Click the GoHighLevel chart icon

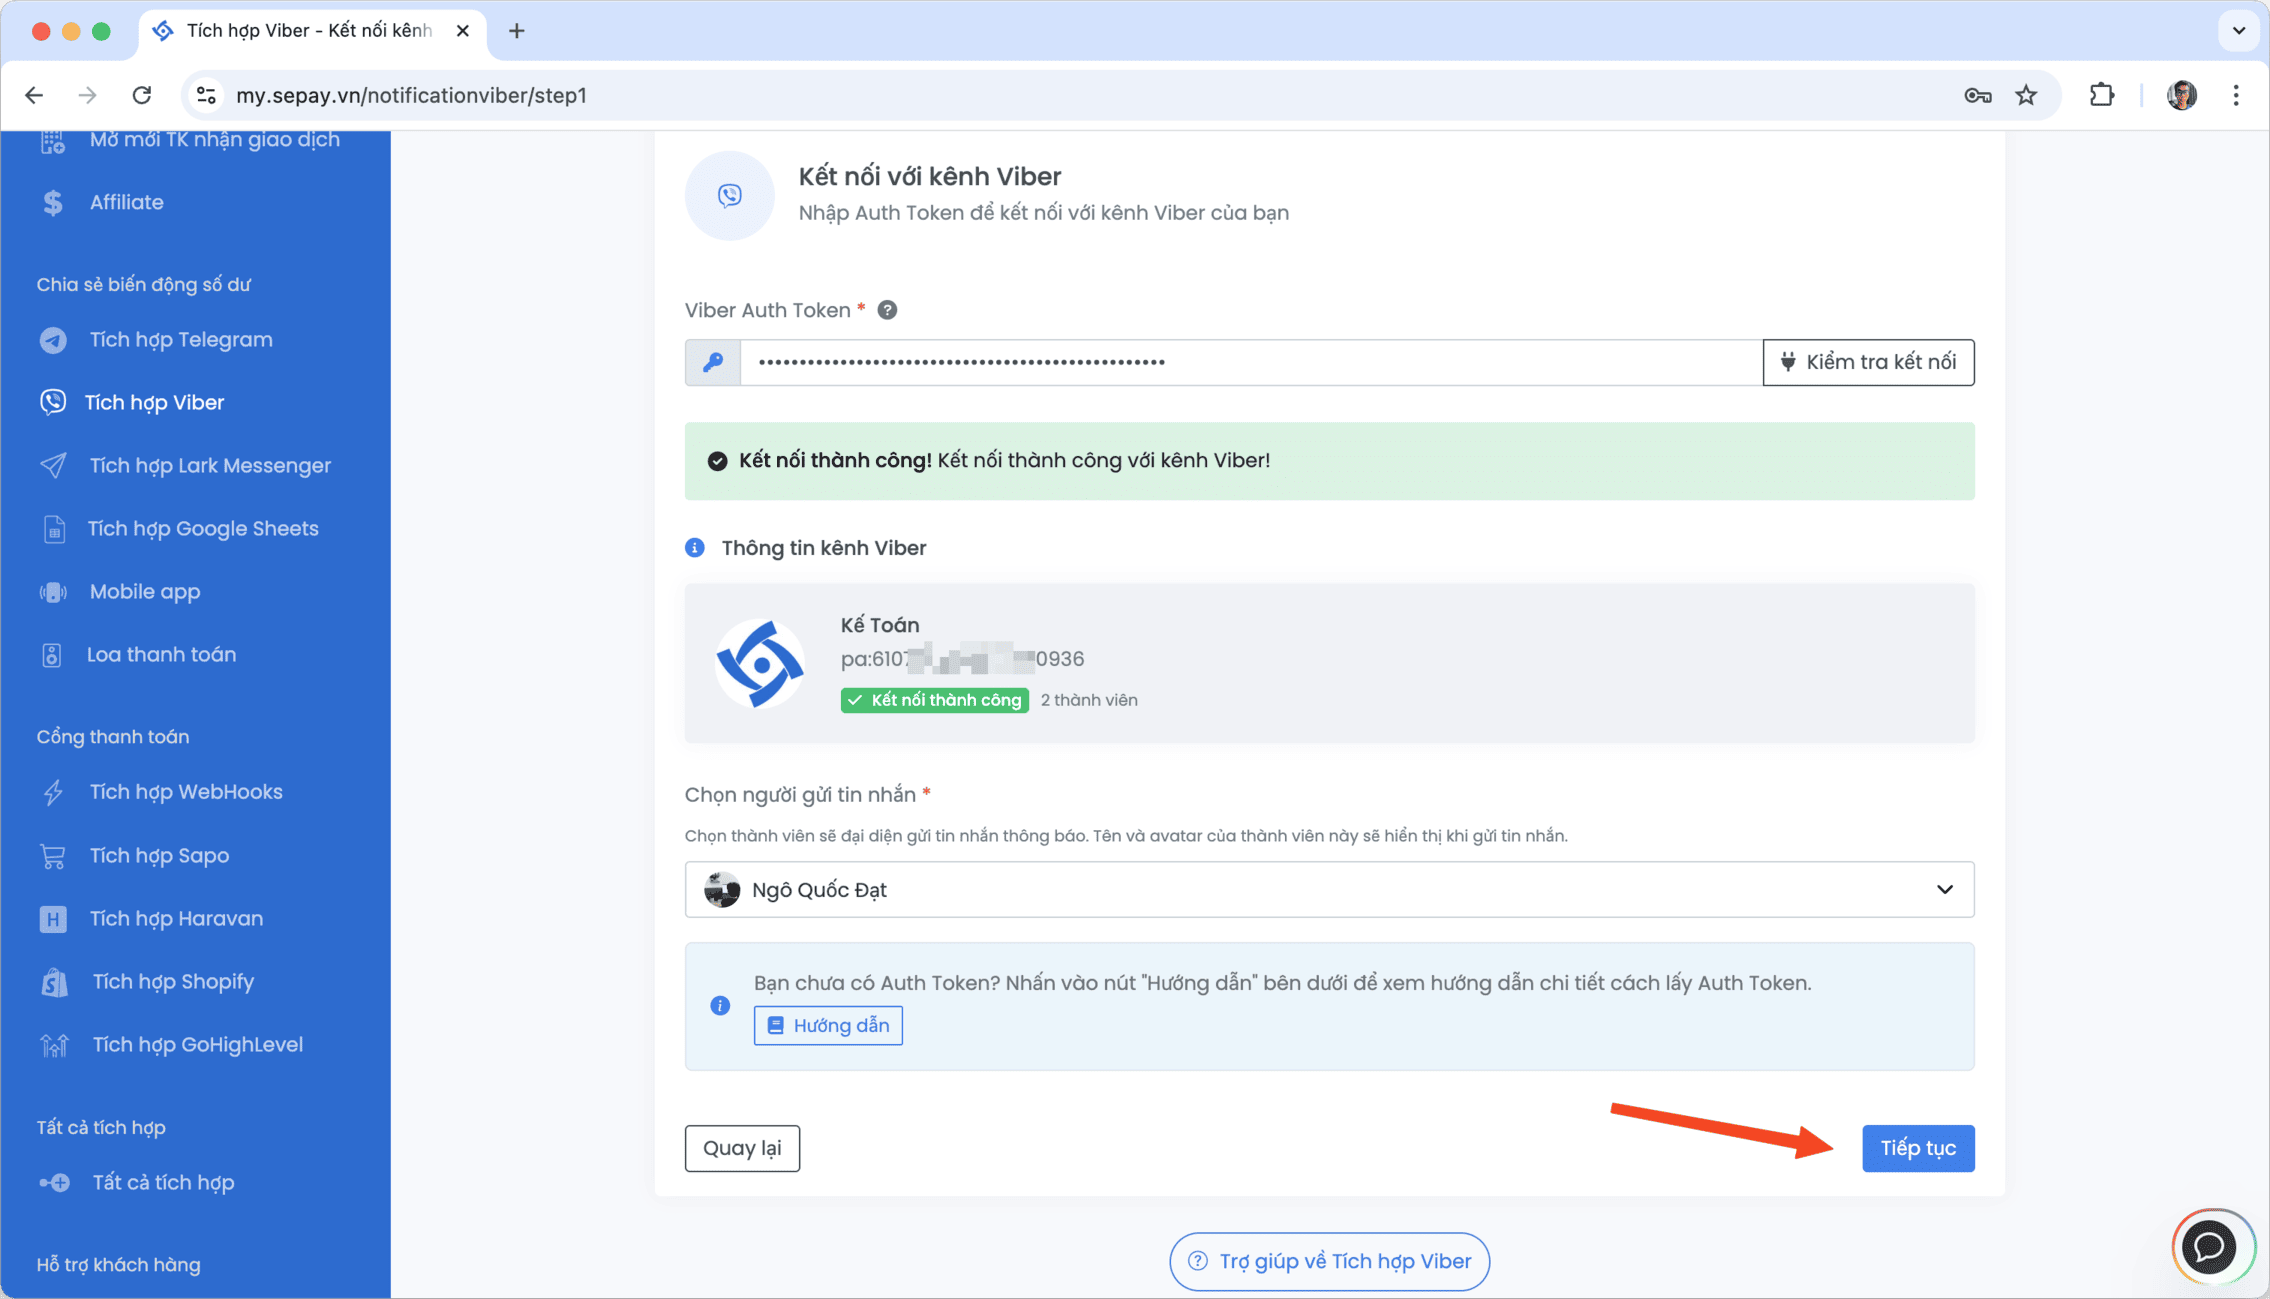click(x=54, y=1045)
